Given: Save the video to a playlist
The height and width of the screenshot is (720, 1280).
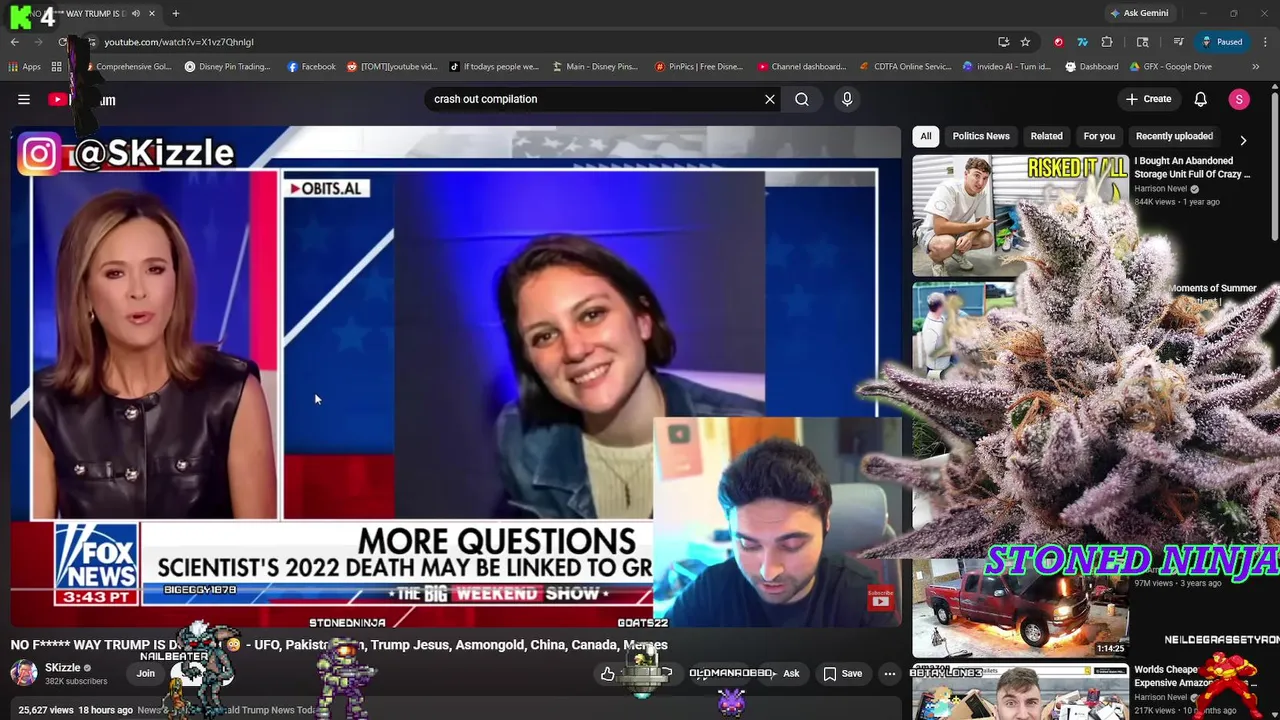Looking at the screenshot, I should tap(842, 674).
